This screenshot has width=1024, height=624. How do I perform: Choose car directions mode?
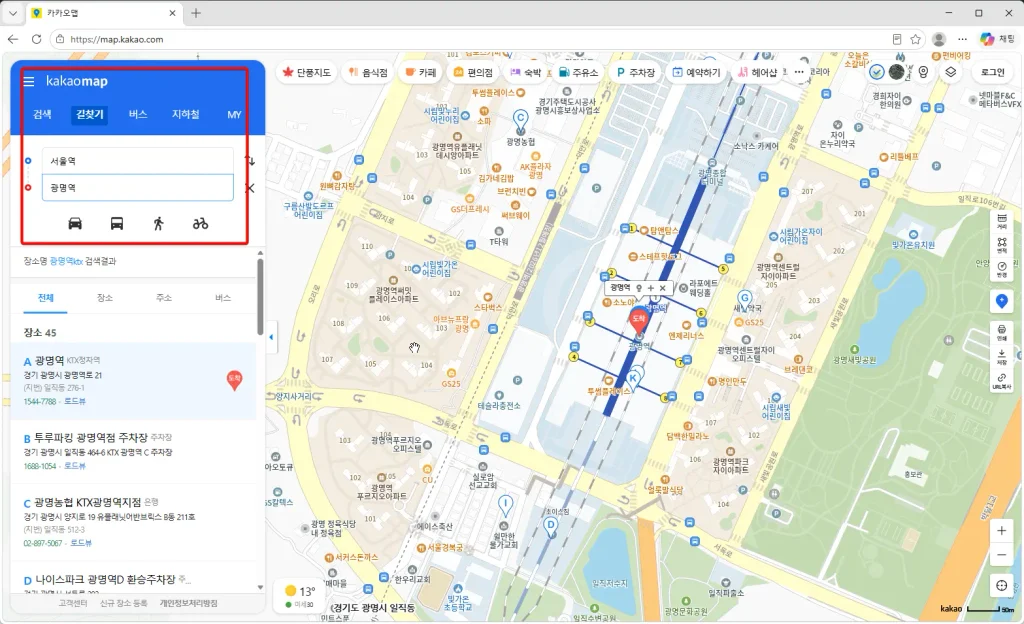75,224
